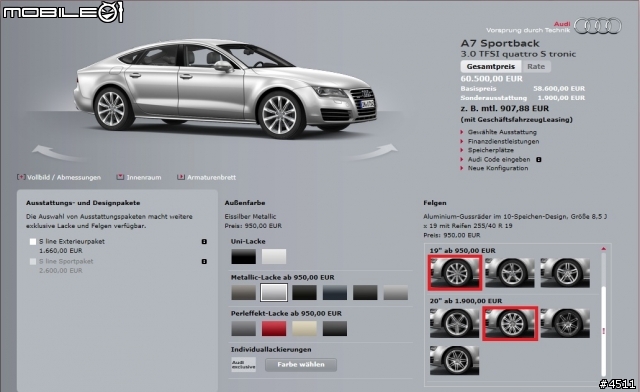640x392 pixels.
Task: Choose white Uni-Lack swatch
Action: (x=274, y=256)
